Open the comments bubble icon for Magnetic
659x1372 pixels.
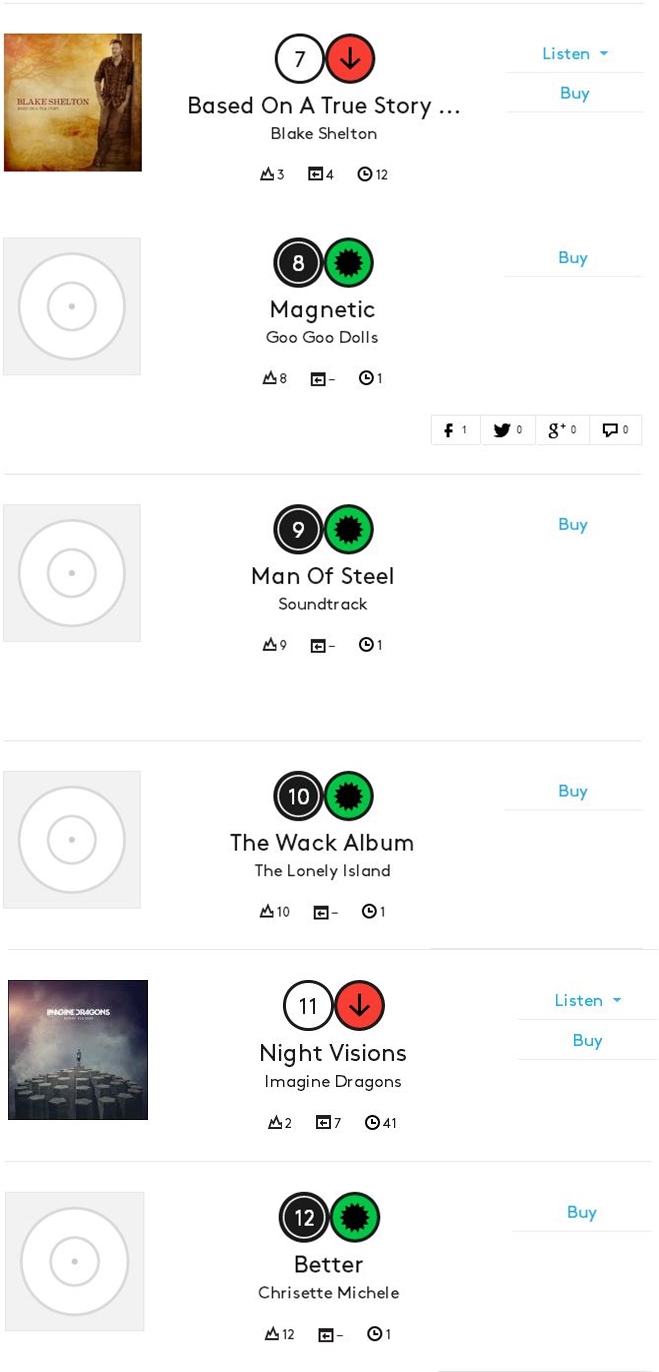point(615,430)
